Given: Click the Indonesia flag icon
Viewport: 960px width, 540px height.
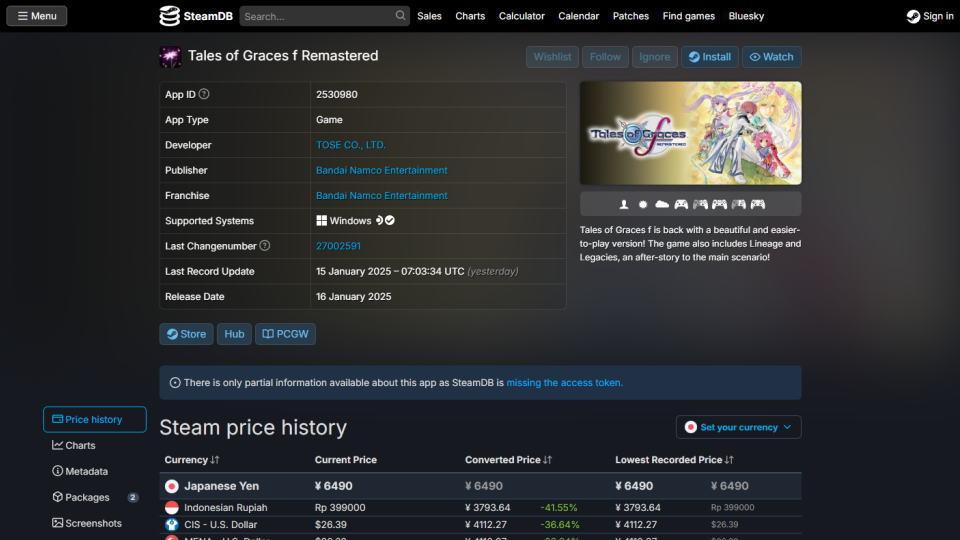Looking at the screenshot, I should click(171, 508).
